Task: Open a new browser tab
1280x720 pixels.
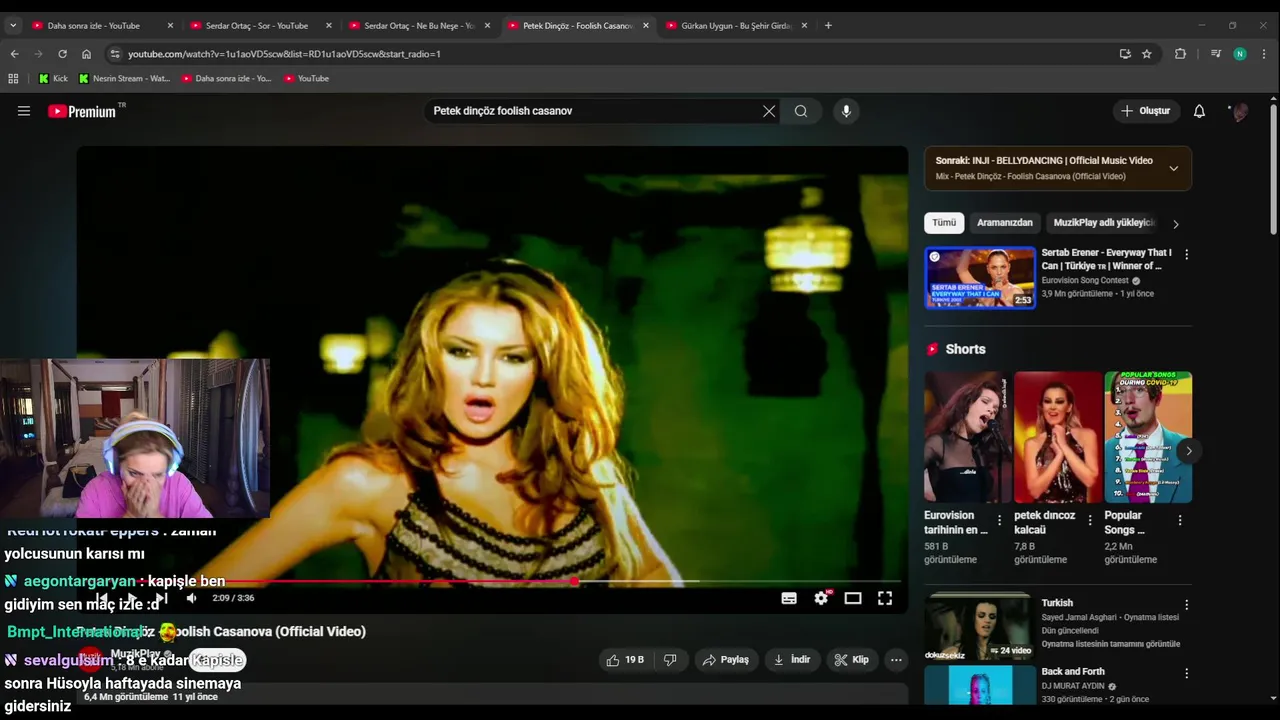Action: (x=828, y=25)
